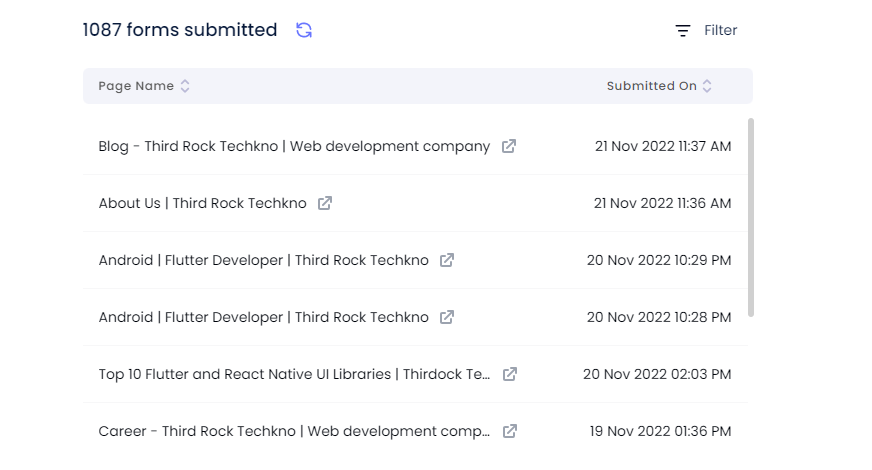Click the 21 Nov 2022 11:37 AM timestamp
The image size is (872, 470).
[662, 146]
